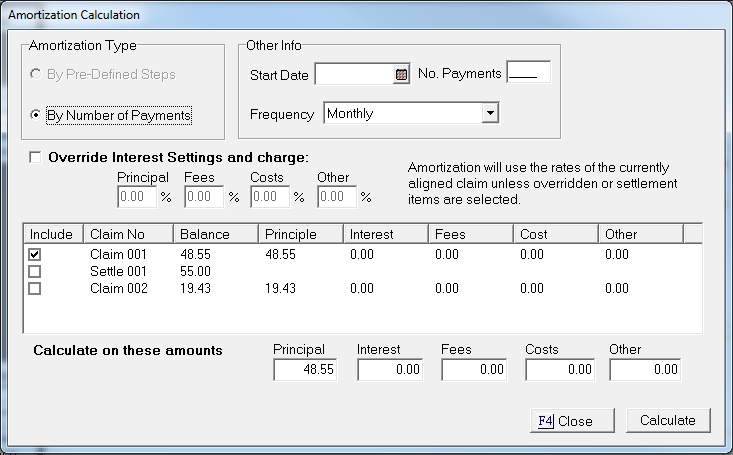The height and width of the screenshot is (455, 733).
Task: Click the Balance column header
Action: (x=212, y=234)
